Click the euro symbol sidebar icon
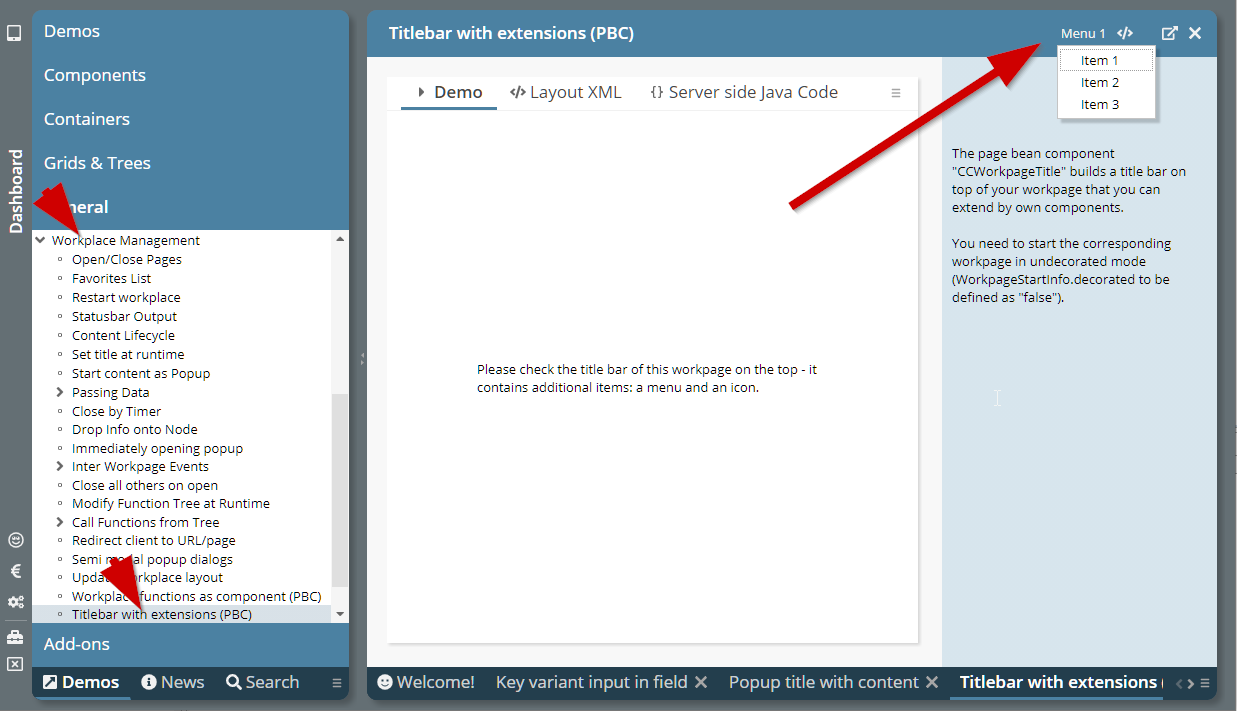1237x711 pixels. pos(15,571)
